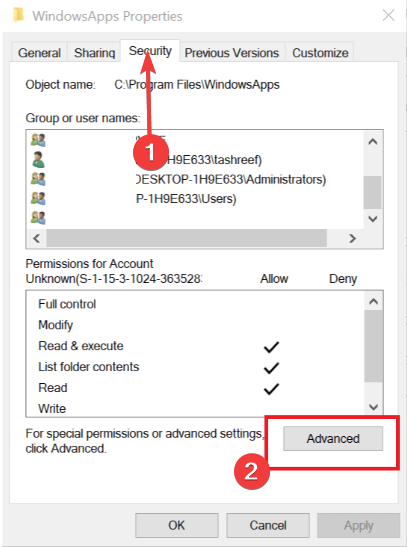Click the Modify permission row
The image size is (407, 547).
pyautogui.click(x=195, y=325)
